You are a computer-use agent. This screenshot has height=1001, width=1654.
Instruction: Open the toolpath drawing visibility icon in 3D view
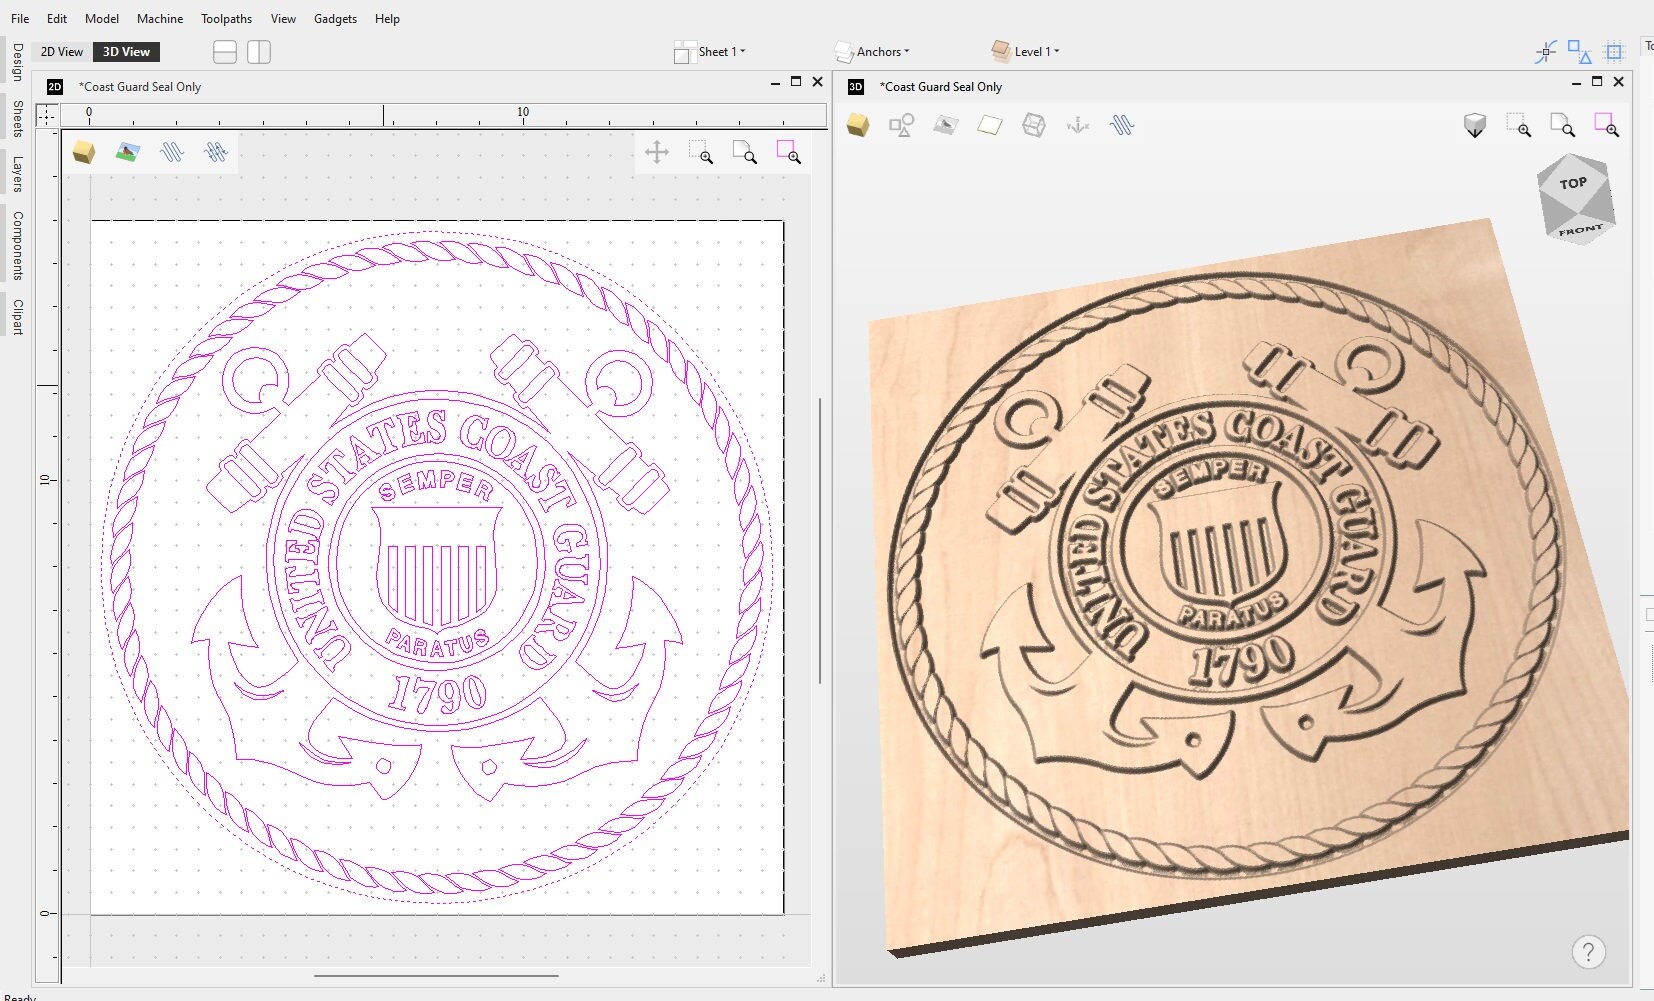[x=1123, y=125]
